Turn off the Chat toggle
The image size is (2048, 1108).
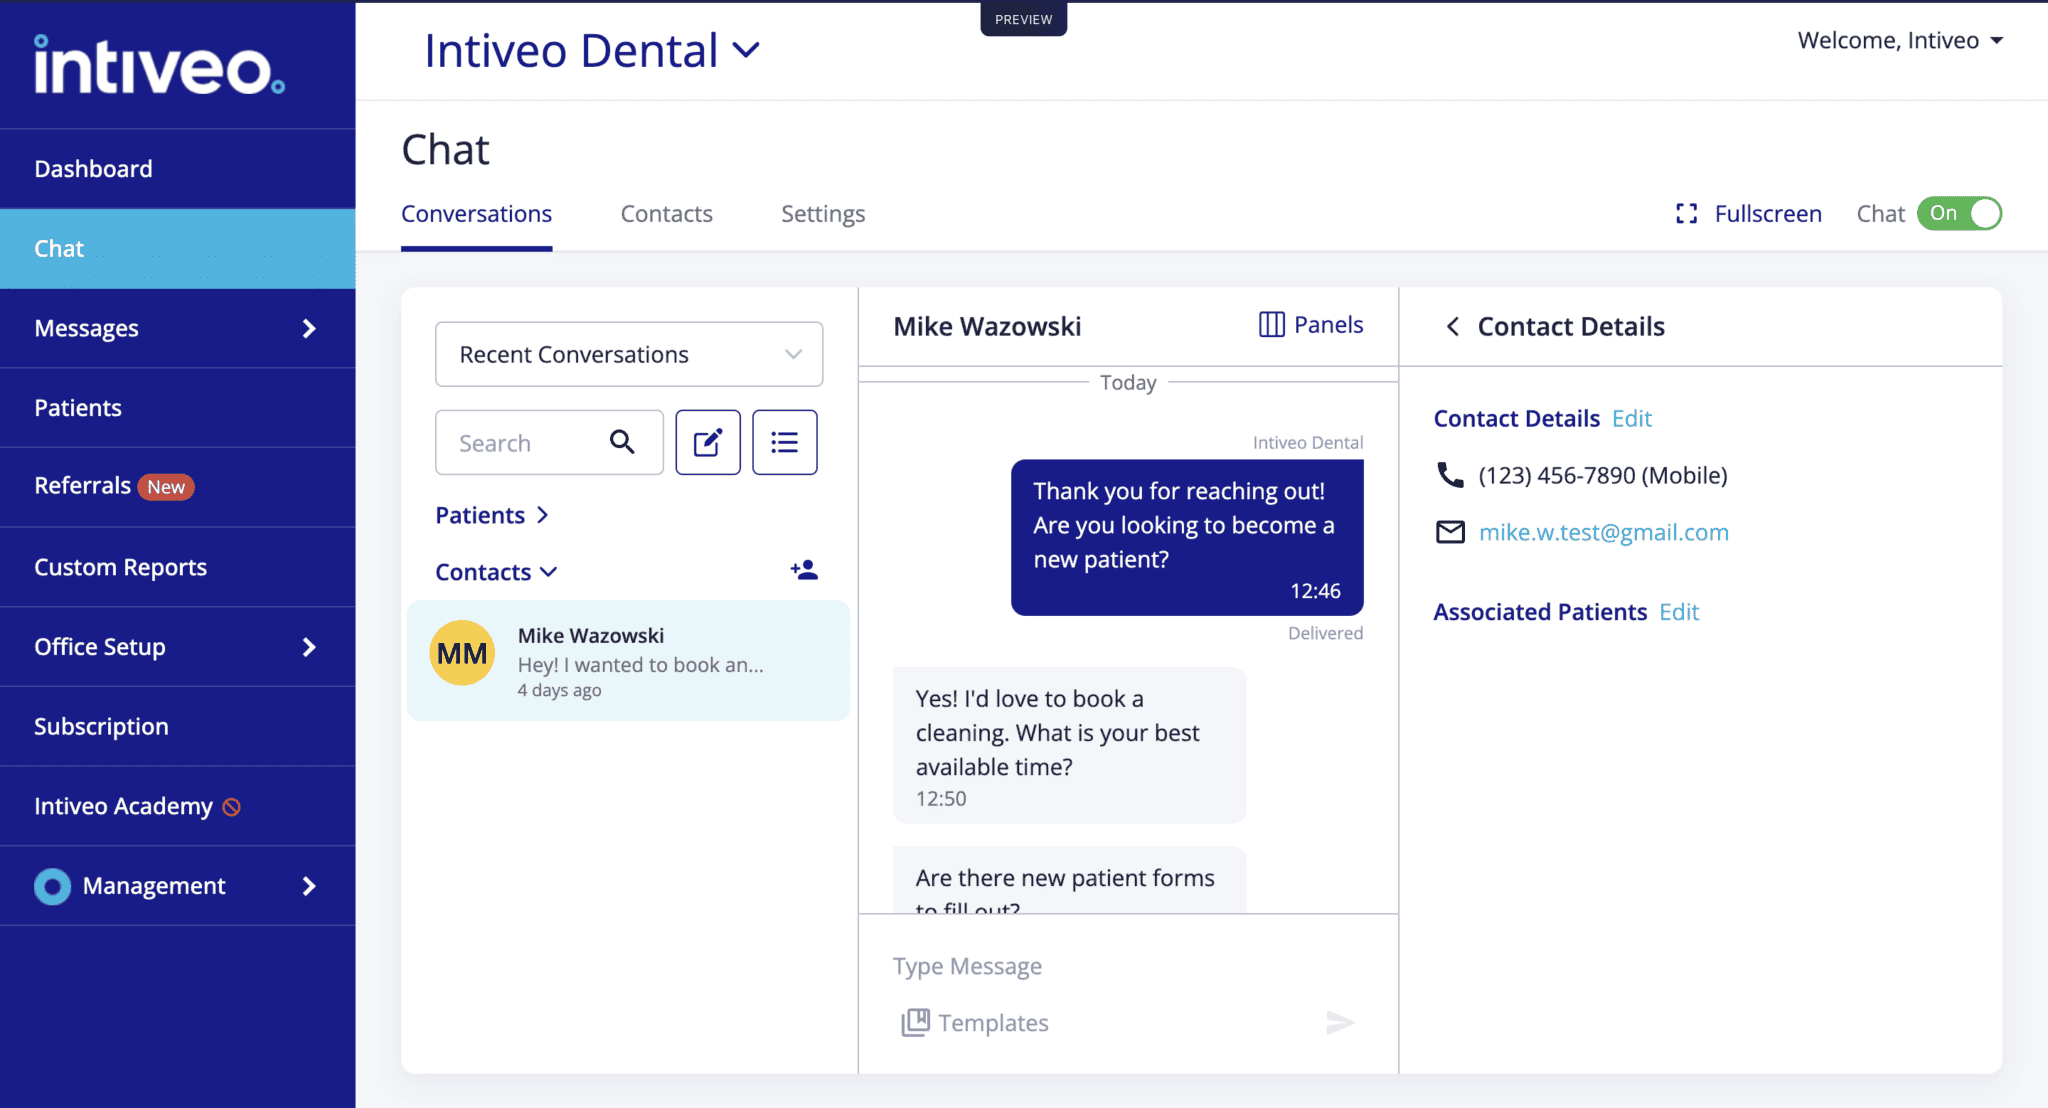point(1959,214)
